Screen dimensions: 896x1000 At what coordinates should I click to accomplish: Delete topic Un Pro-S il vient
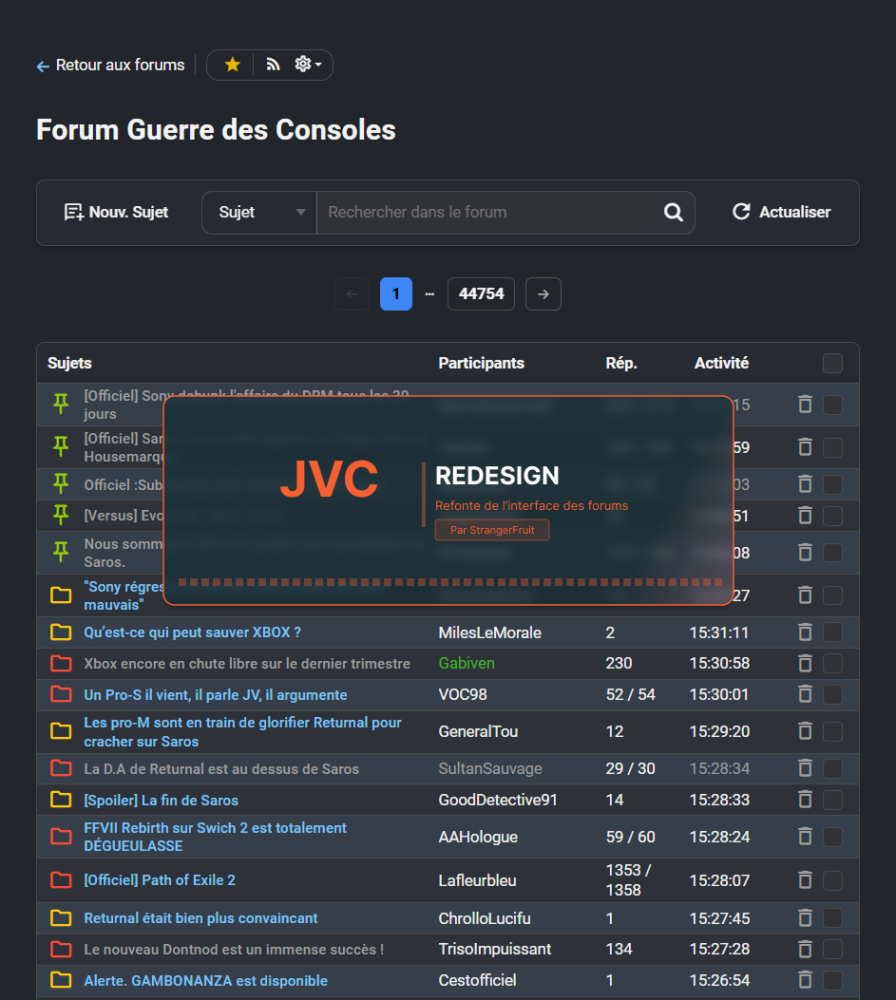(805, 695)
